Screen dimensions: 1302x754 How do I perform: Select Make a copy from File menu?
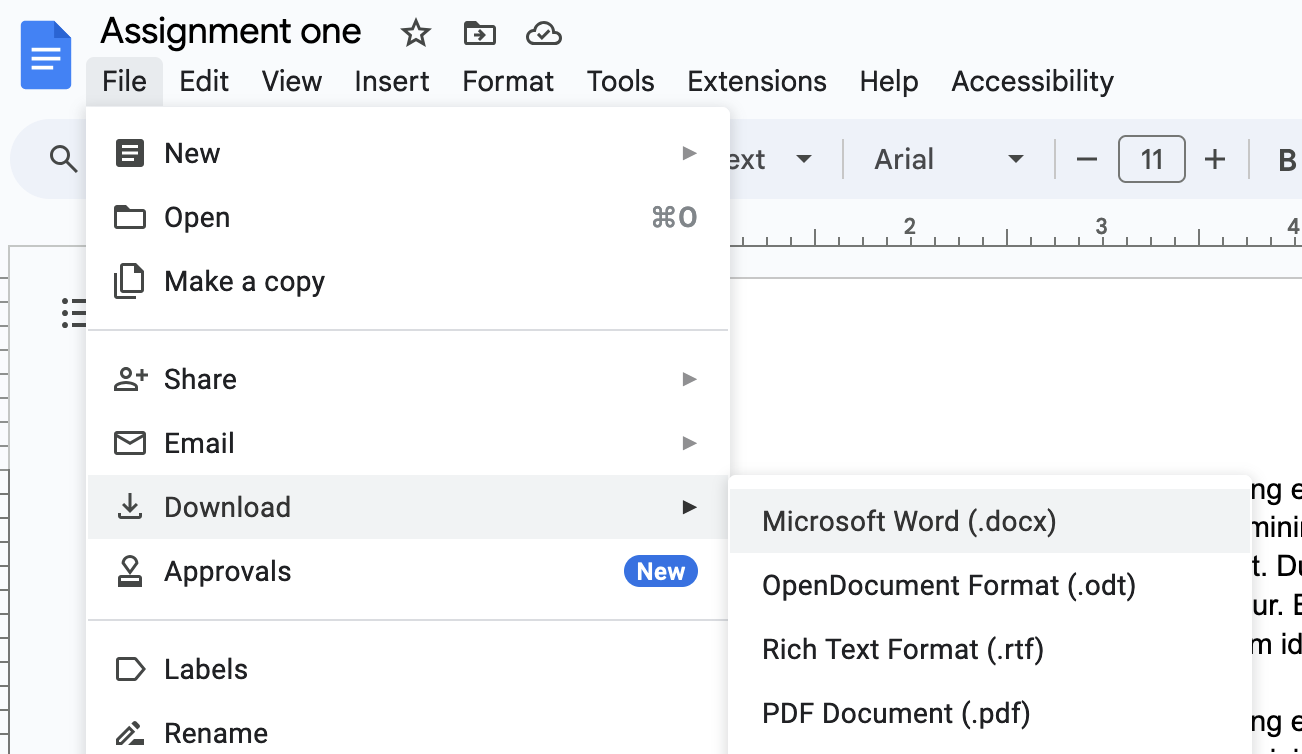click(x=244, y=282)
